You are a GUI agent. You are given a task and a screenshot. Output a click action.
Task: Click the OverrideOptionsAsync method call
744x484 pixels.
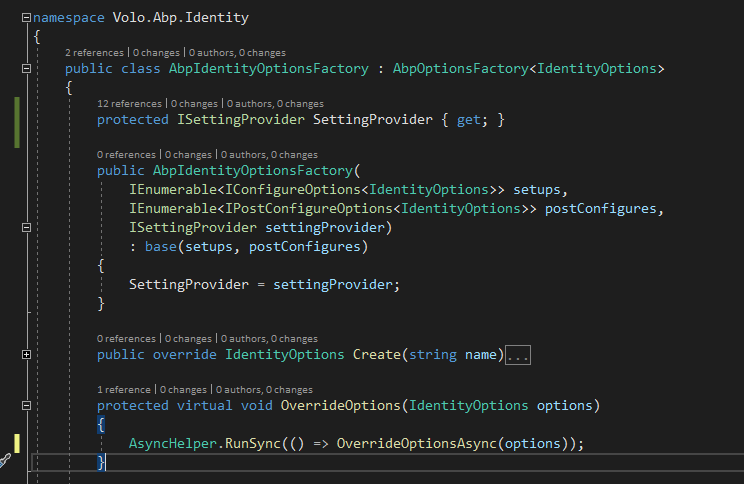pos(417,444)
